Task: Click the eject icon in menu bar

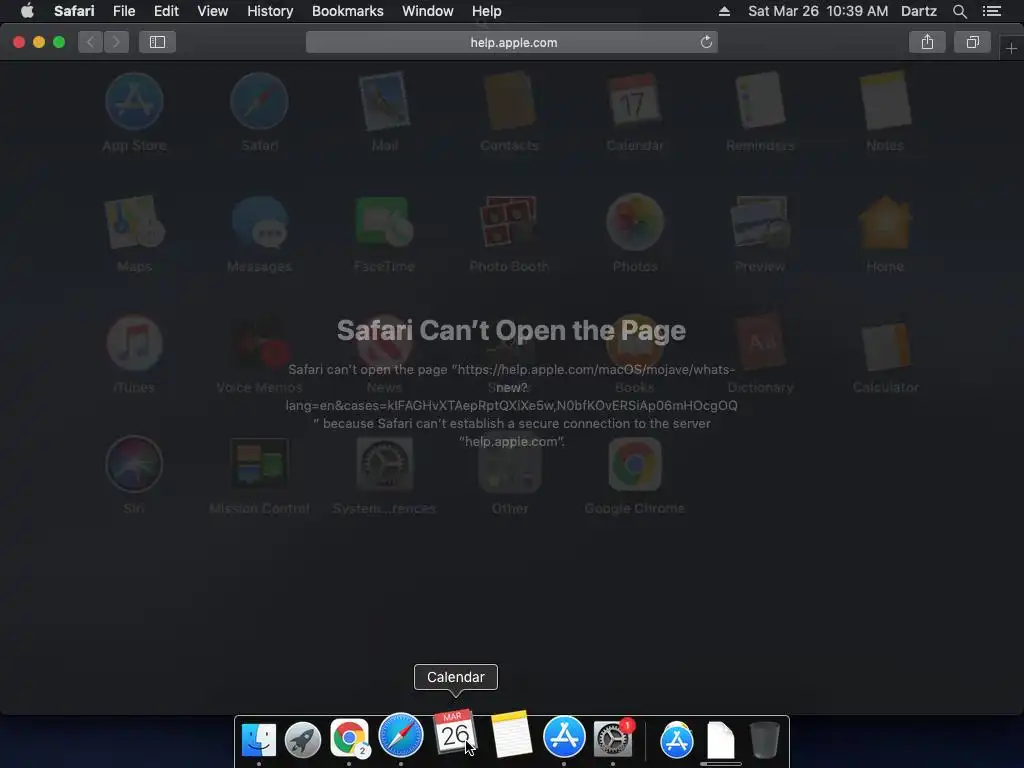Action: 724,11
